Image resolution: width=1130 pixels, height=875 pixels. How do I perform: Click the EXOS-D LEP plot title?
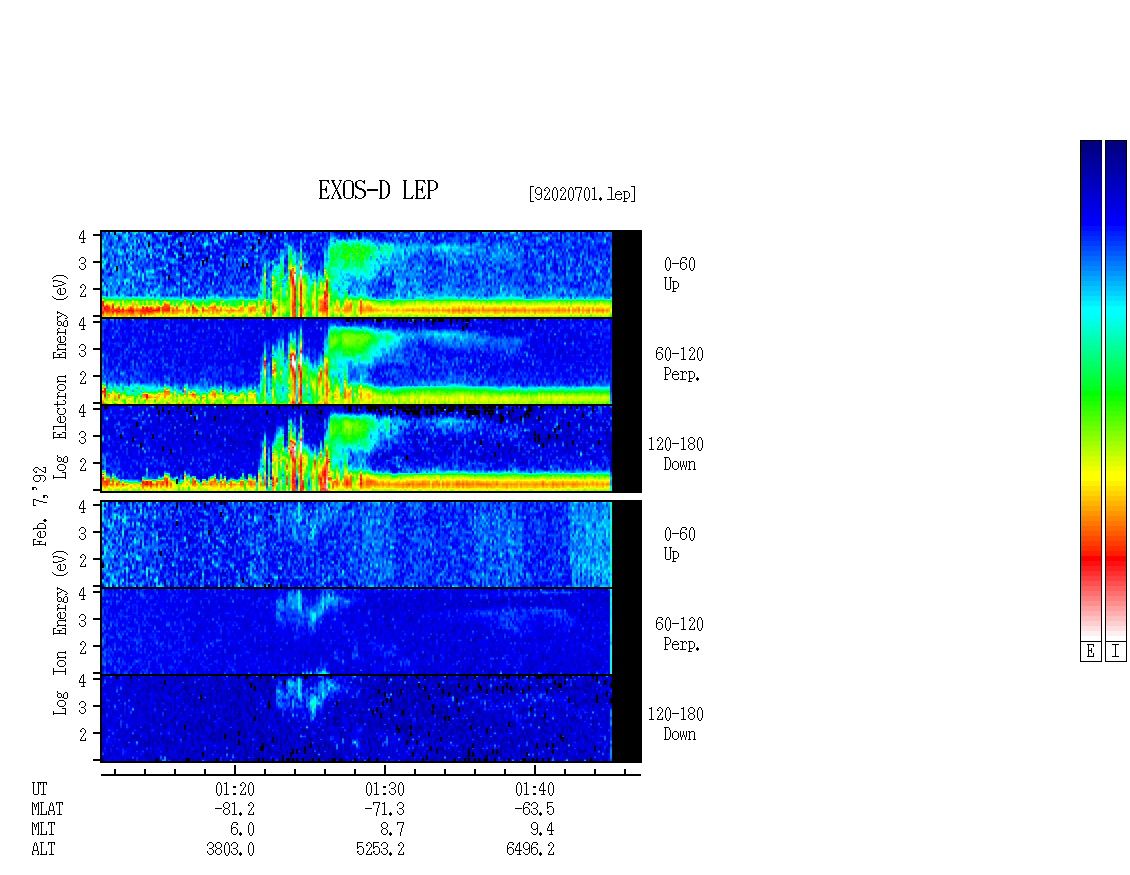pos(378,190)
